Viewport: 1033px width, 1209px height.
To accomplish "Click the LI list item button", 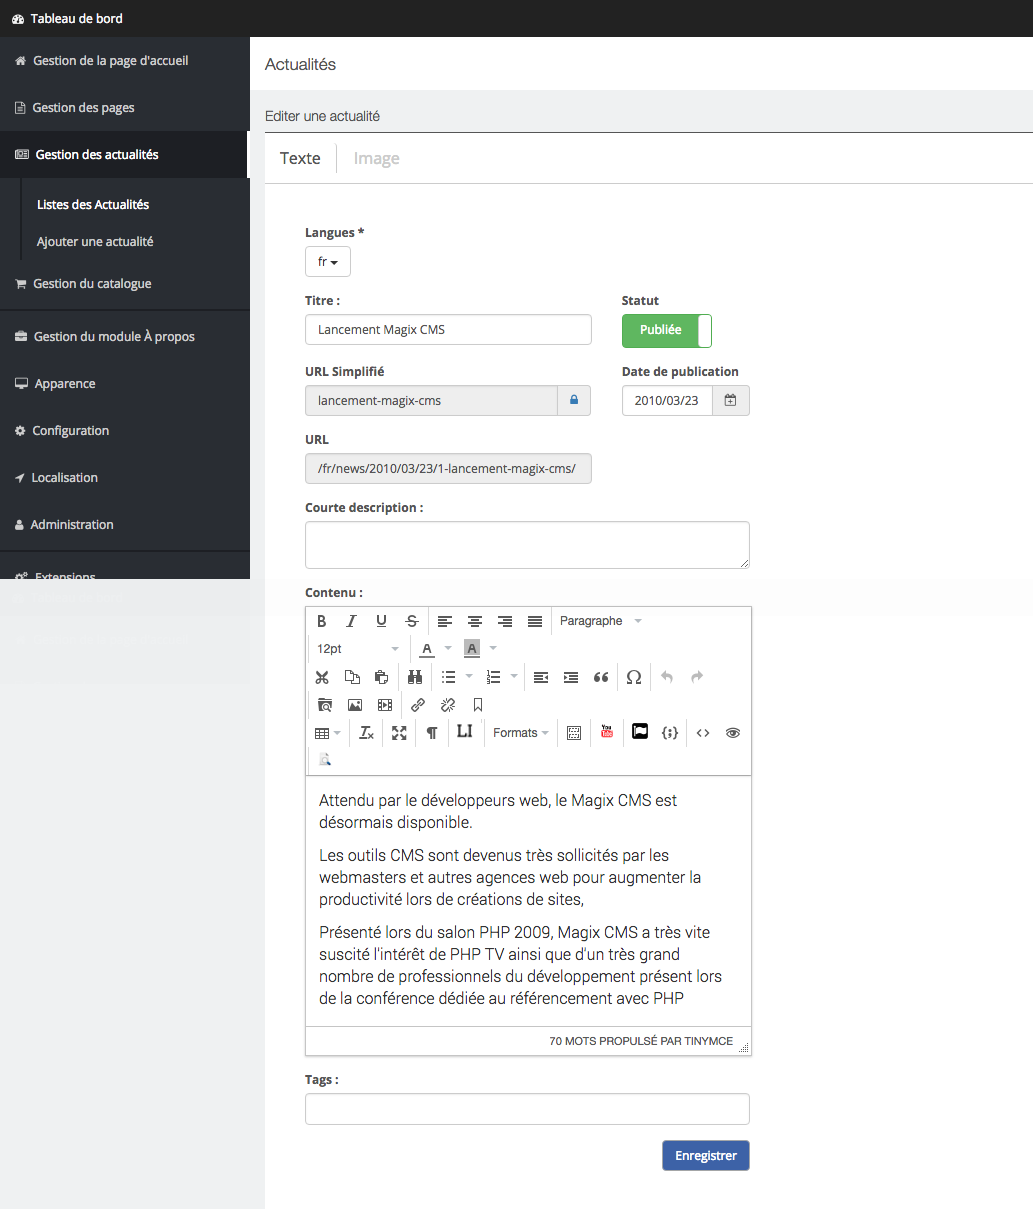I will (x=464, y=732).
